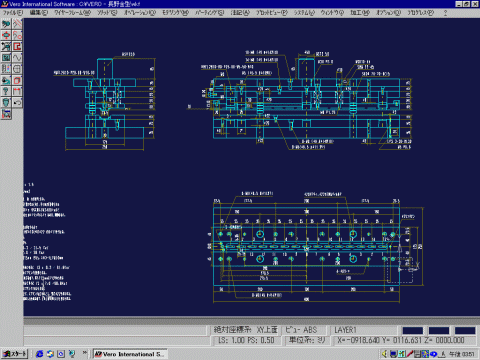Image resolution: width=480 pixels, height=360 pixels.
Task: Click the first dark blue color swatch
Action: click(413, 330)
